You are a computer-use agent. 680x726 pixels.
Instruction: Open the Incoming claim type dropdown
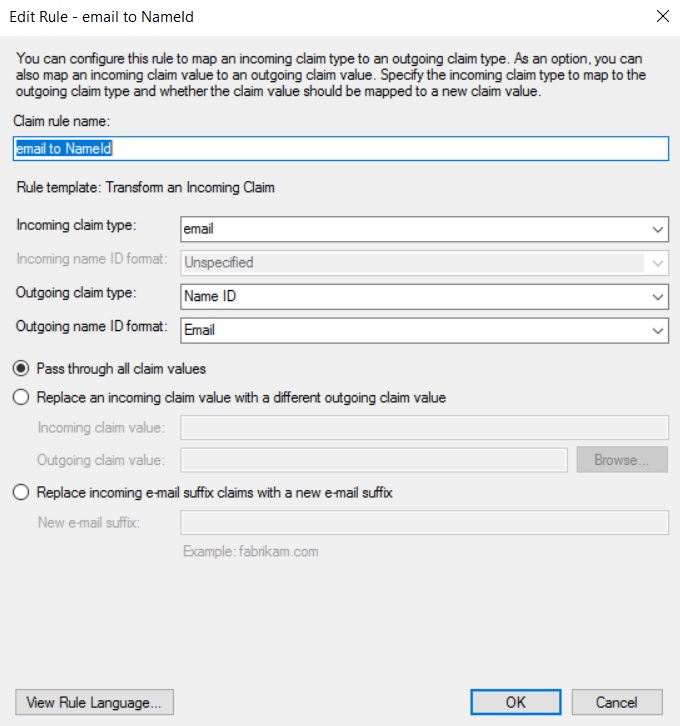point(424,229)
